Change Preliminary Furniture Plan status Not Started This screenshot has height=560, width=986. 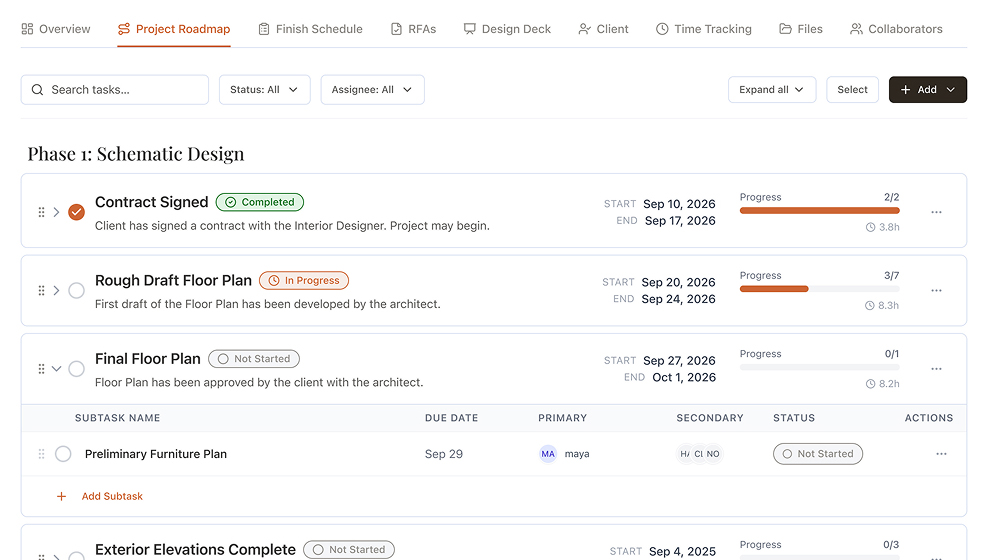point(818,454)
